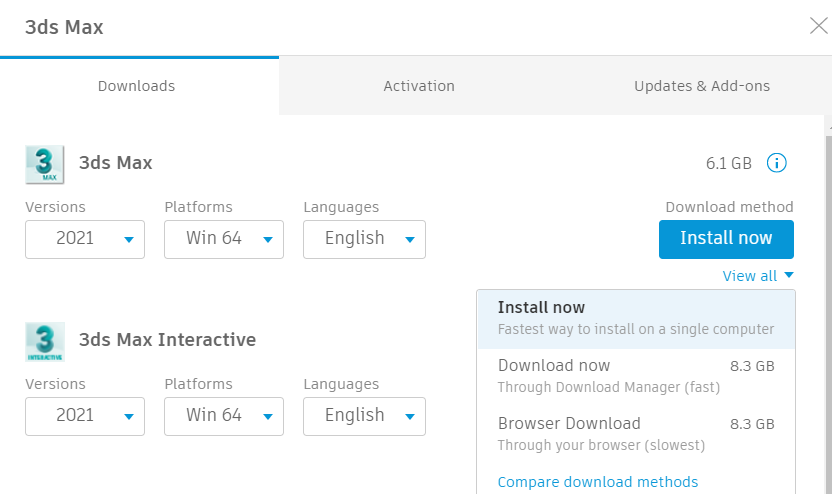The image size is (832, 494).
Task: Click the 3ds Max product icon
Action: pos(45,164)
